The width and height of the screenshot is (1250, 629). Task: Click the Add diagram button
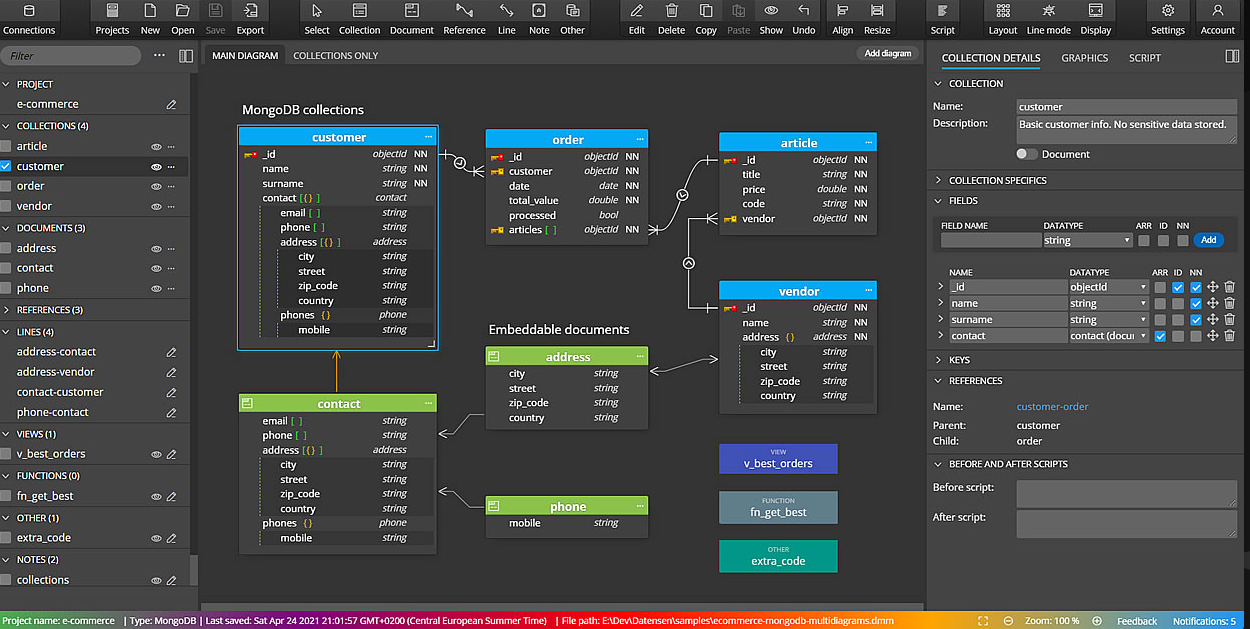pyautogui.click(x=888, y=53)
